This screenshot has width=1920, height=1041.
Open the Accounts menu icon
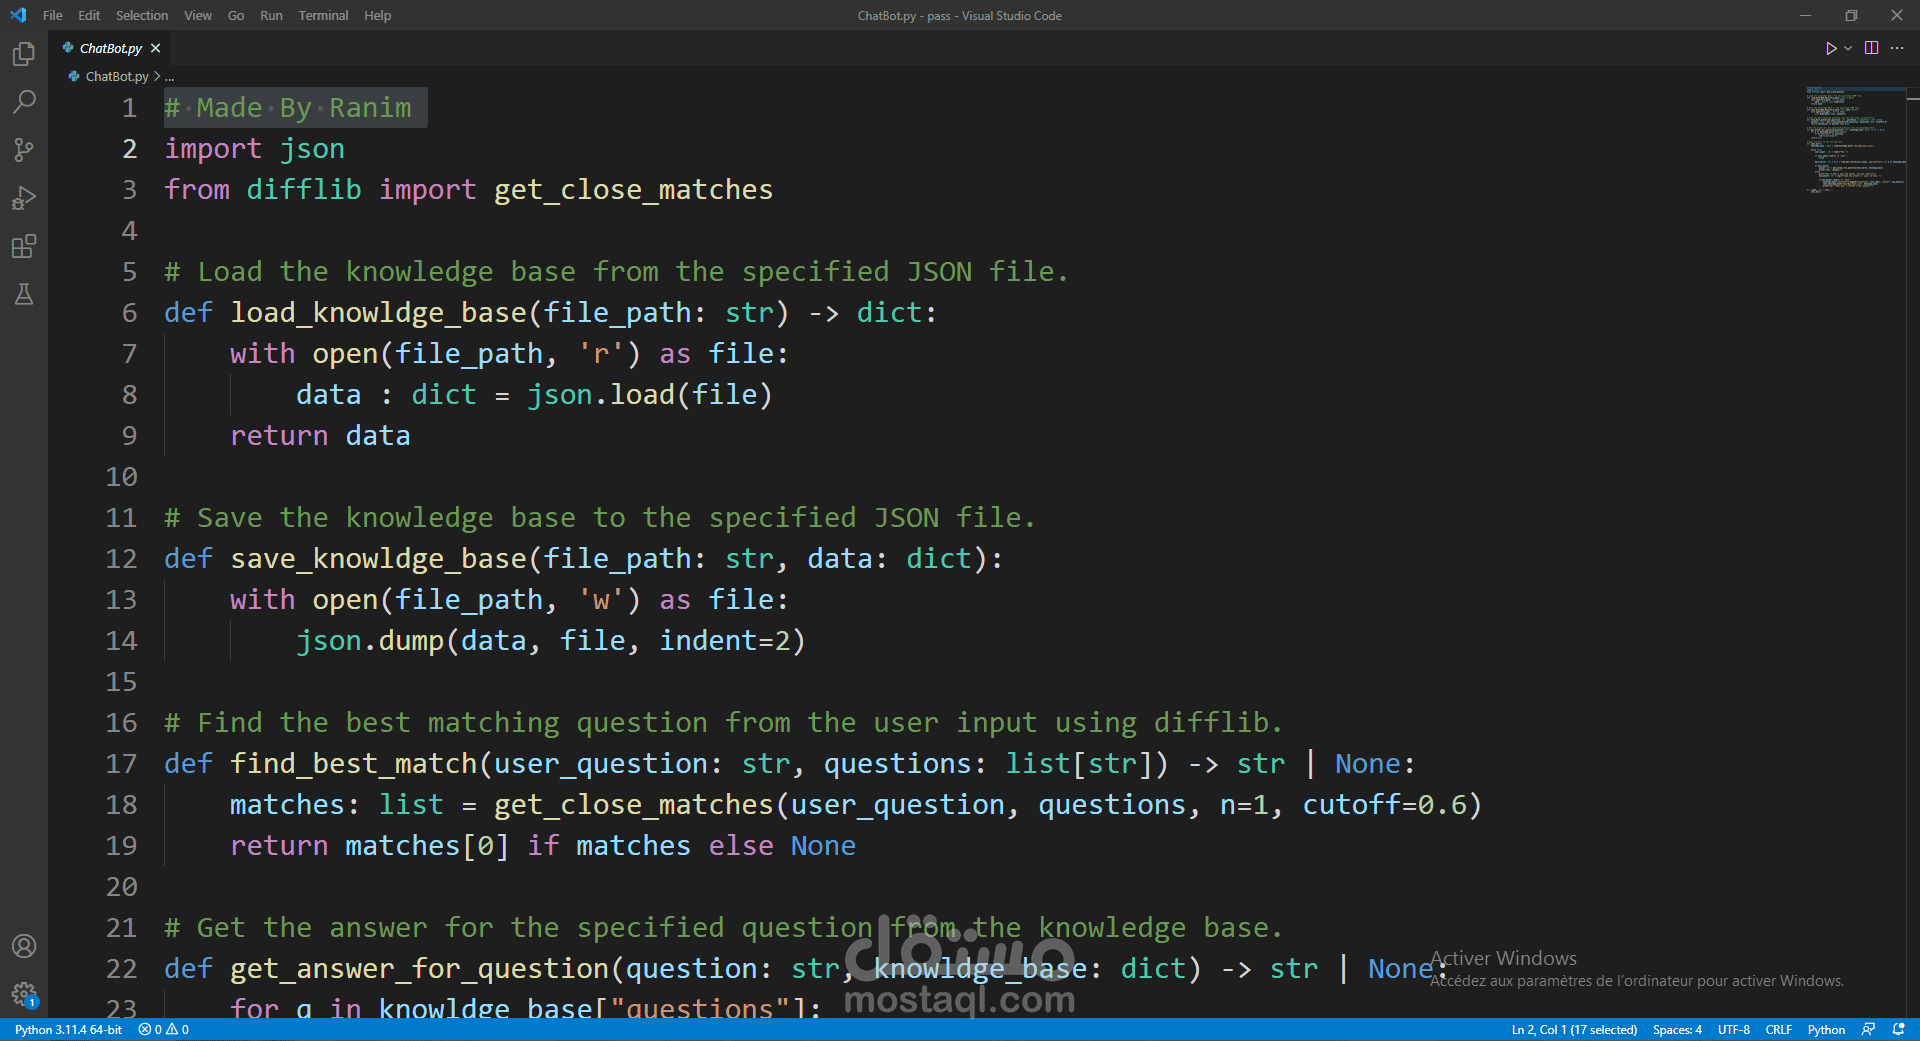(24, 946)
